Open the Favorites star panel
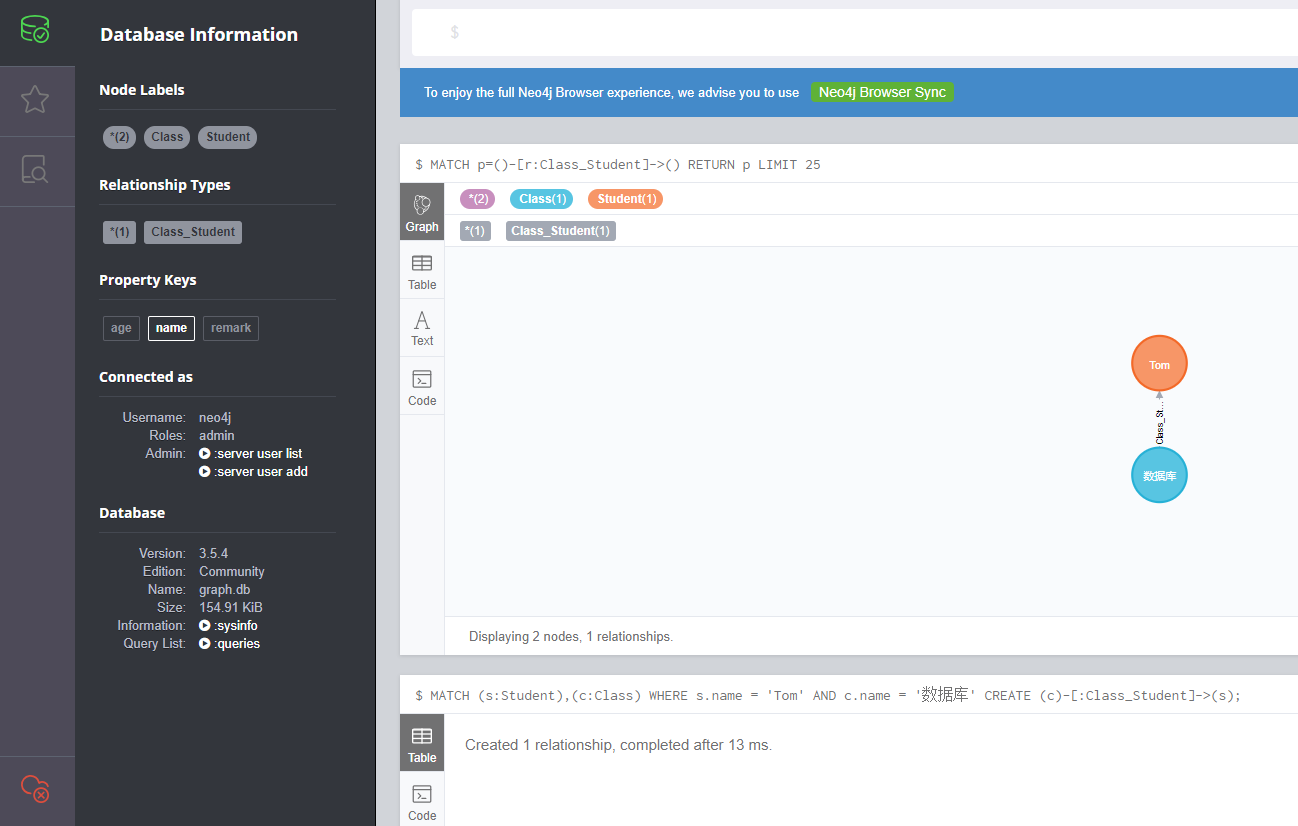 (x=37, y=100)
